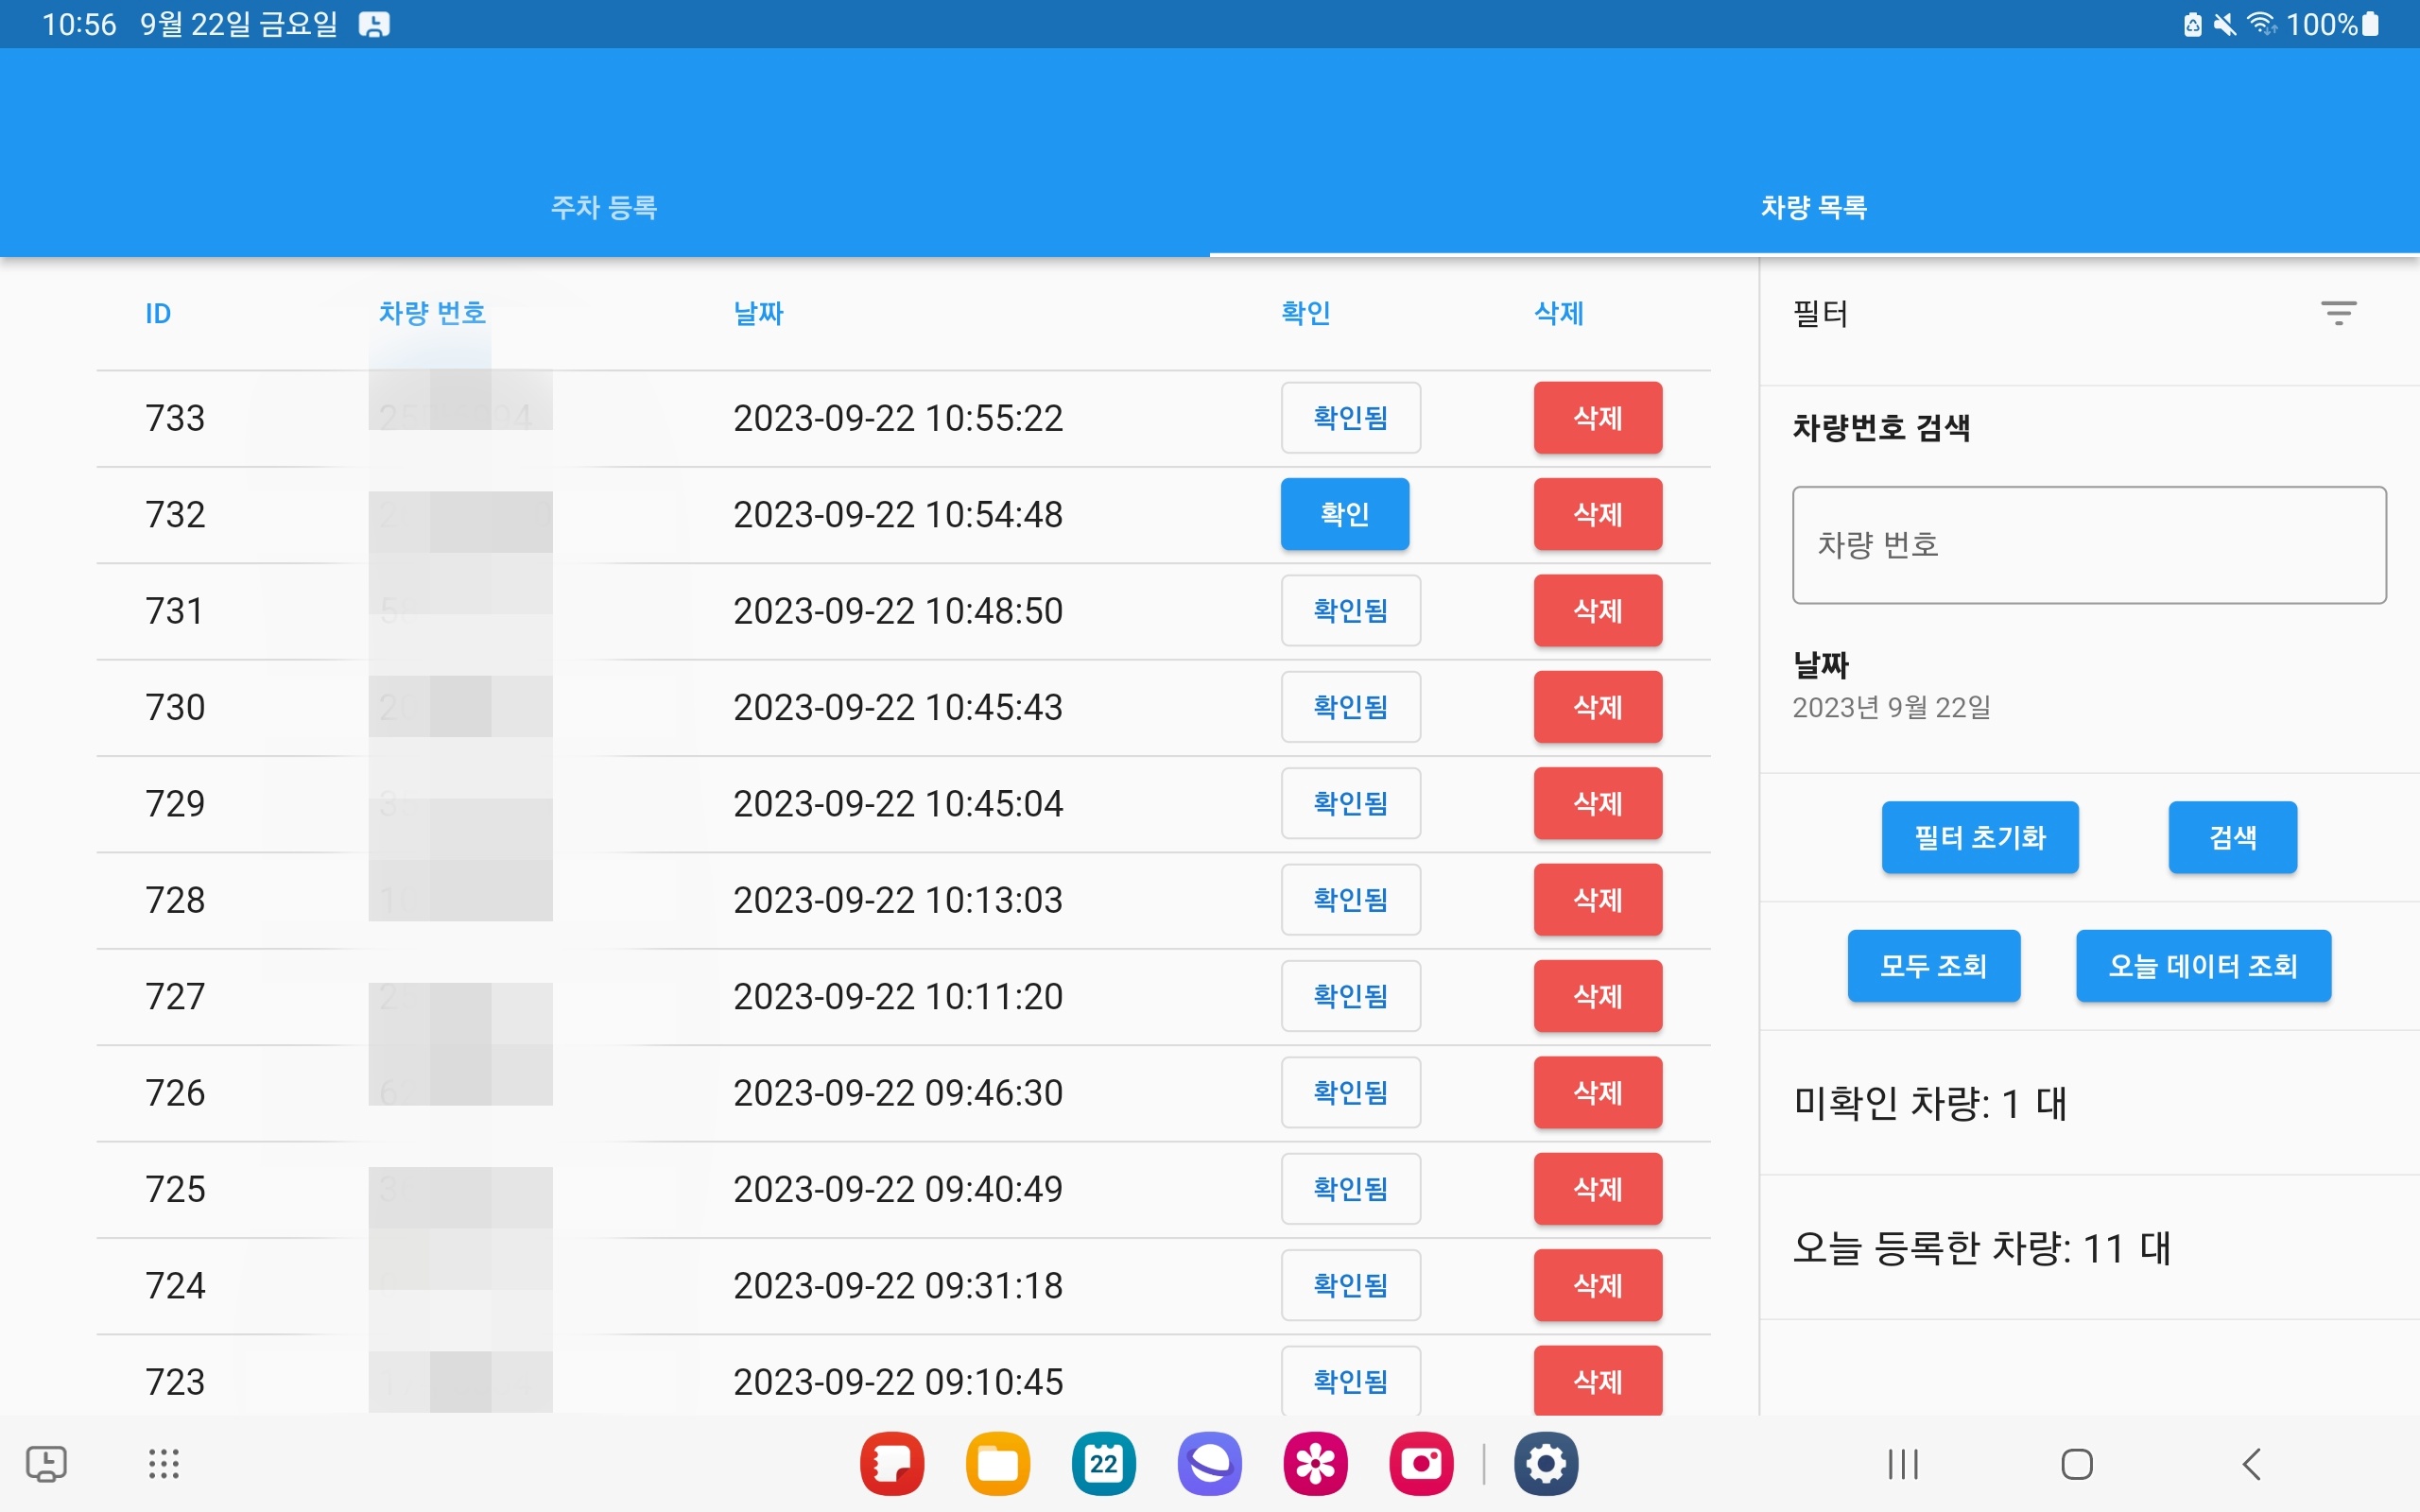
Task: Open the Gallery app in the taskbar
Action: [x=1318, y=1463]
